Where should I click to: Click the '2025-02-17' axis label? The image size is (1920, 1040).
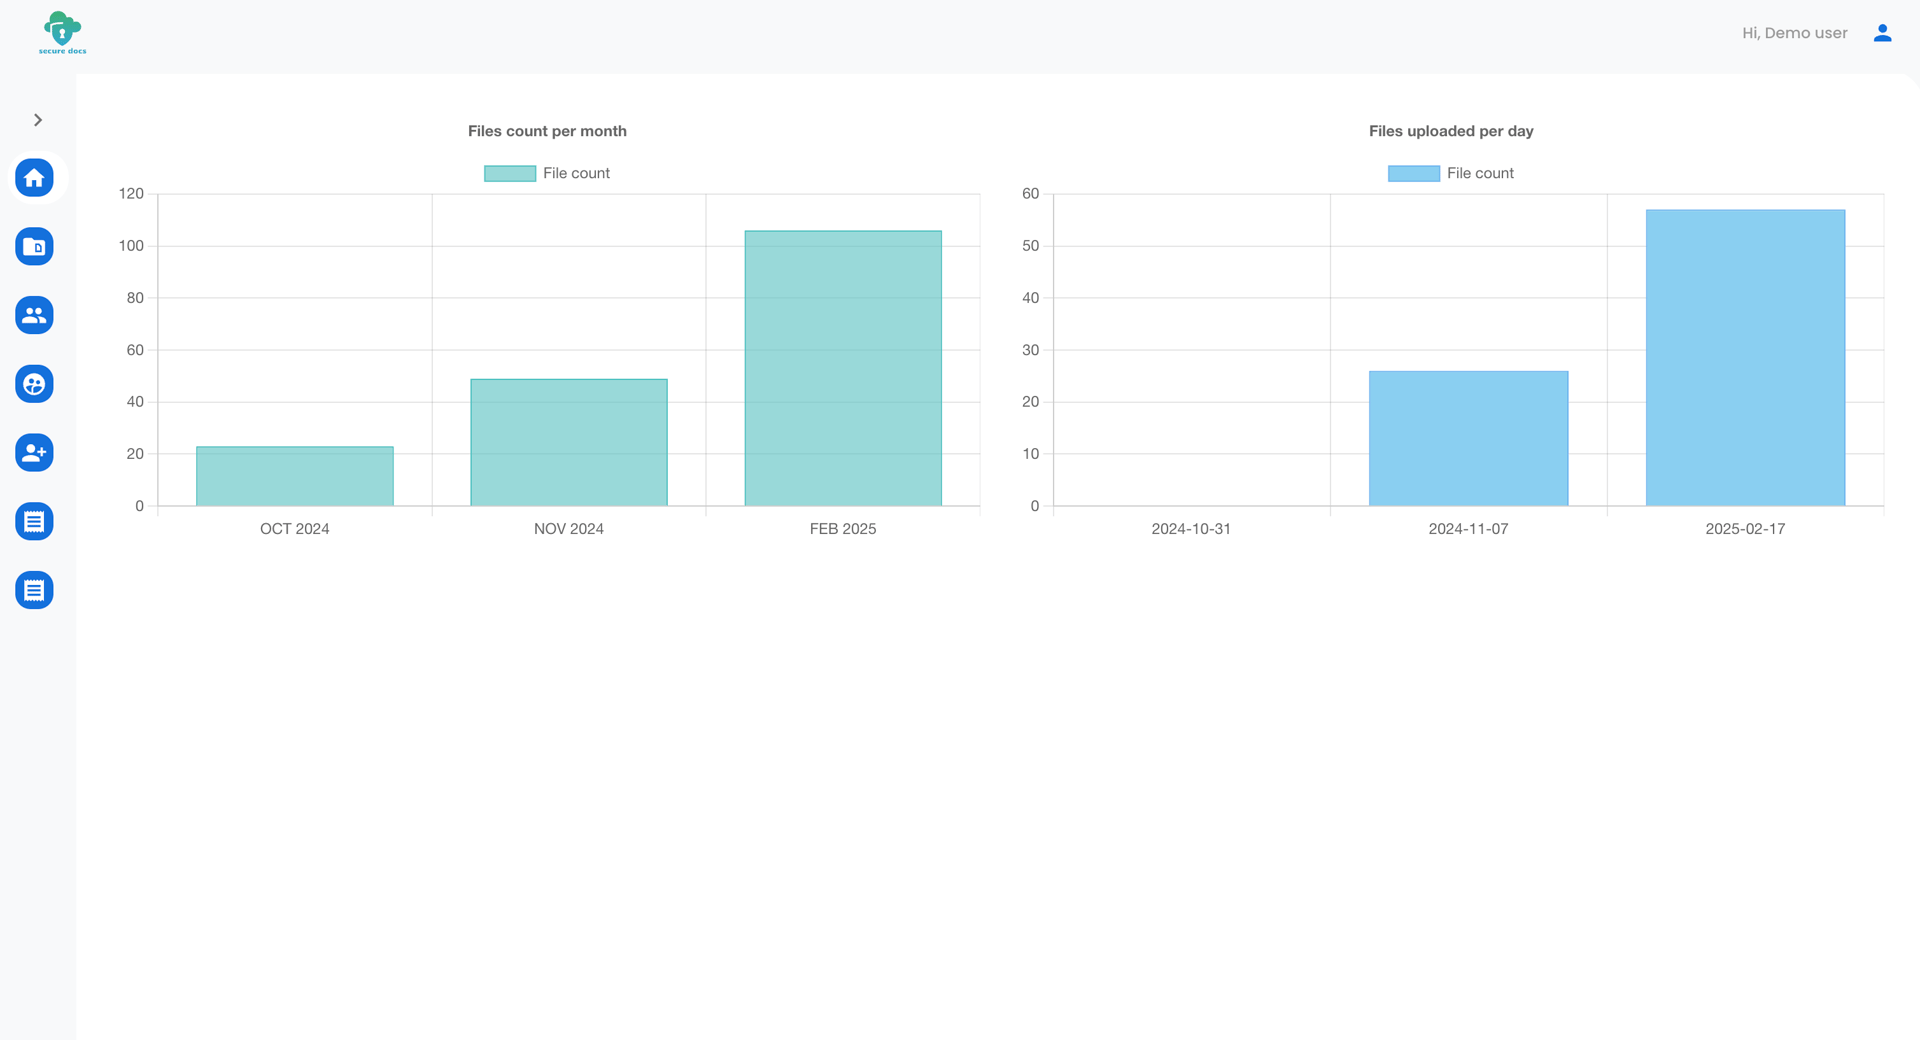1745,529
